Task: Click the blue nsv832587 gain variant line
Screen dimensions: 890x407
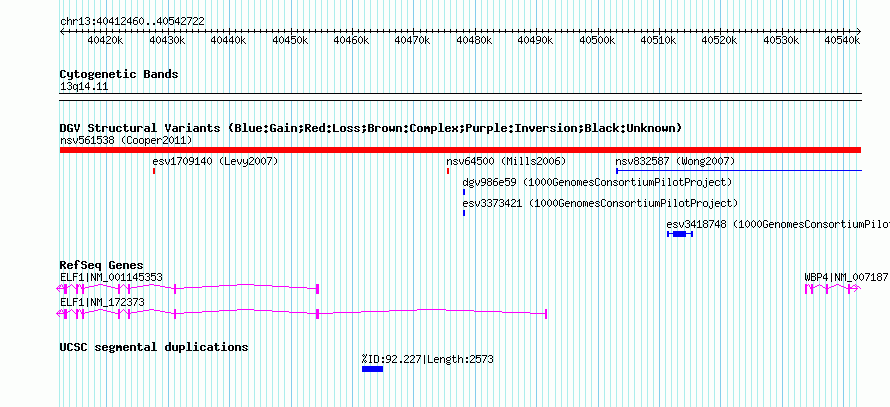Action: coord(739,170)
